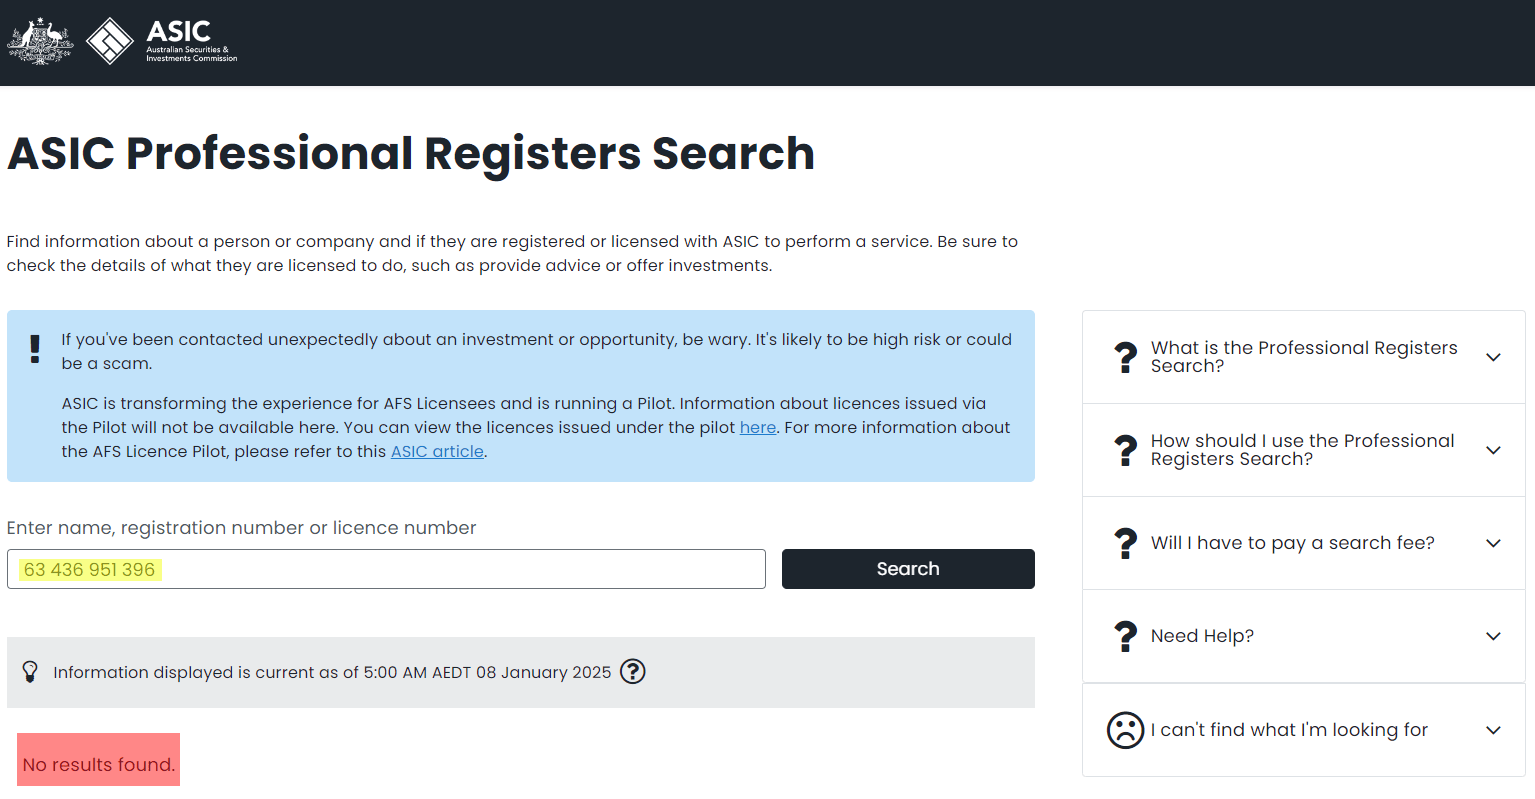Expand 'I can't find what I'm looking for' chevron

(1493, 730)
